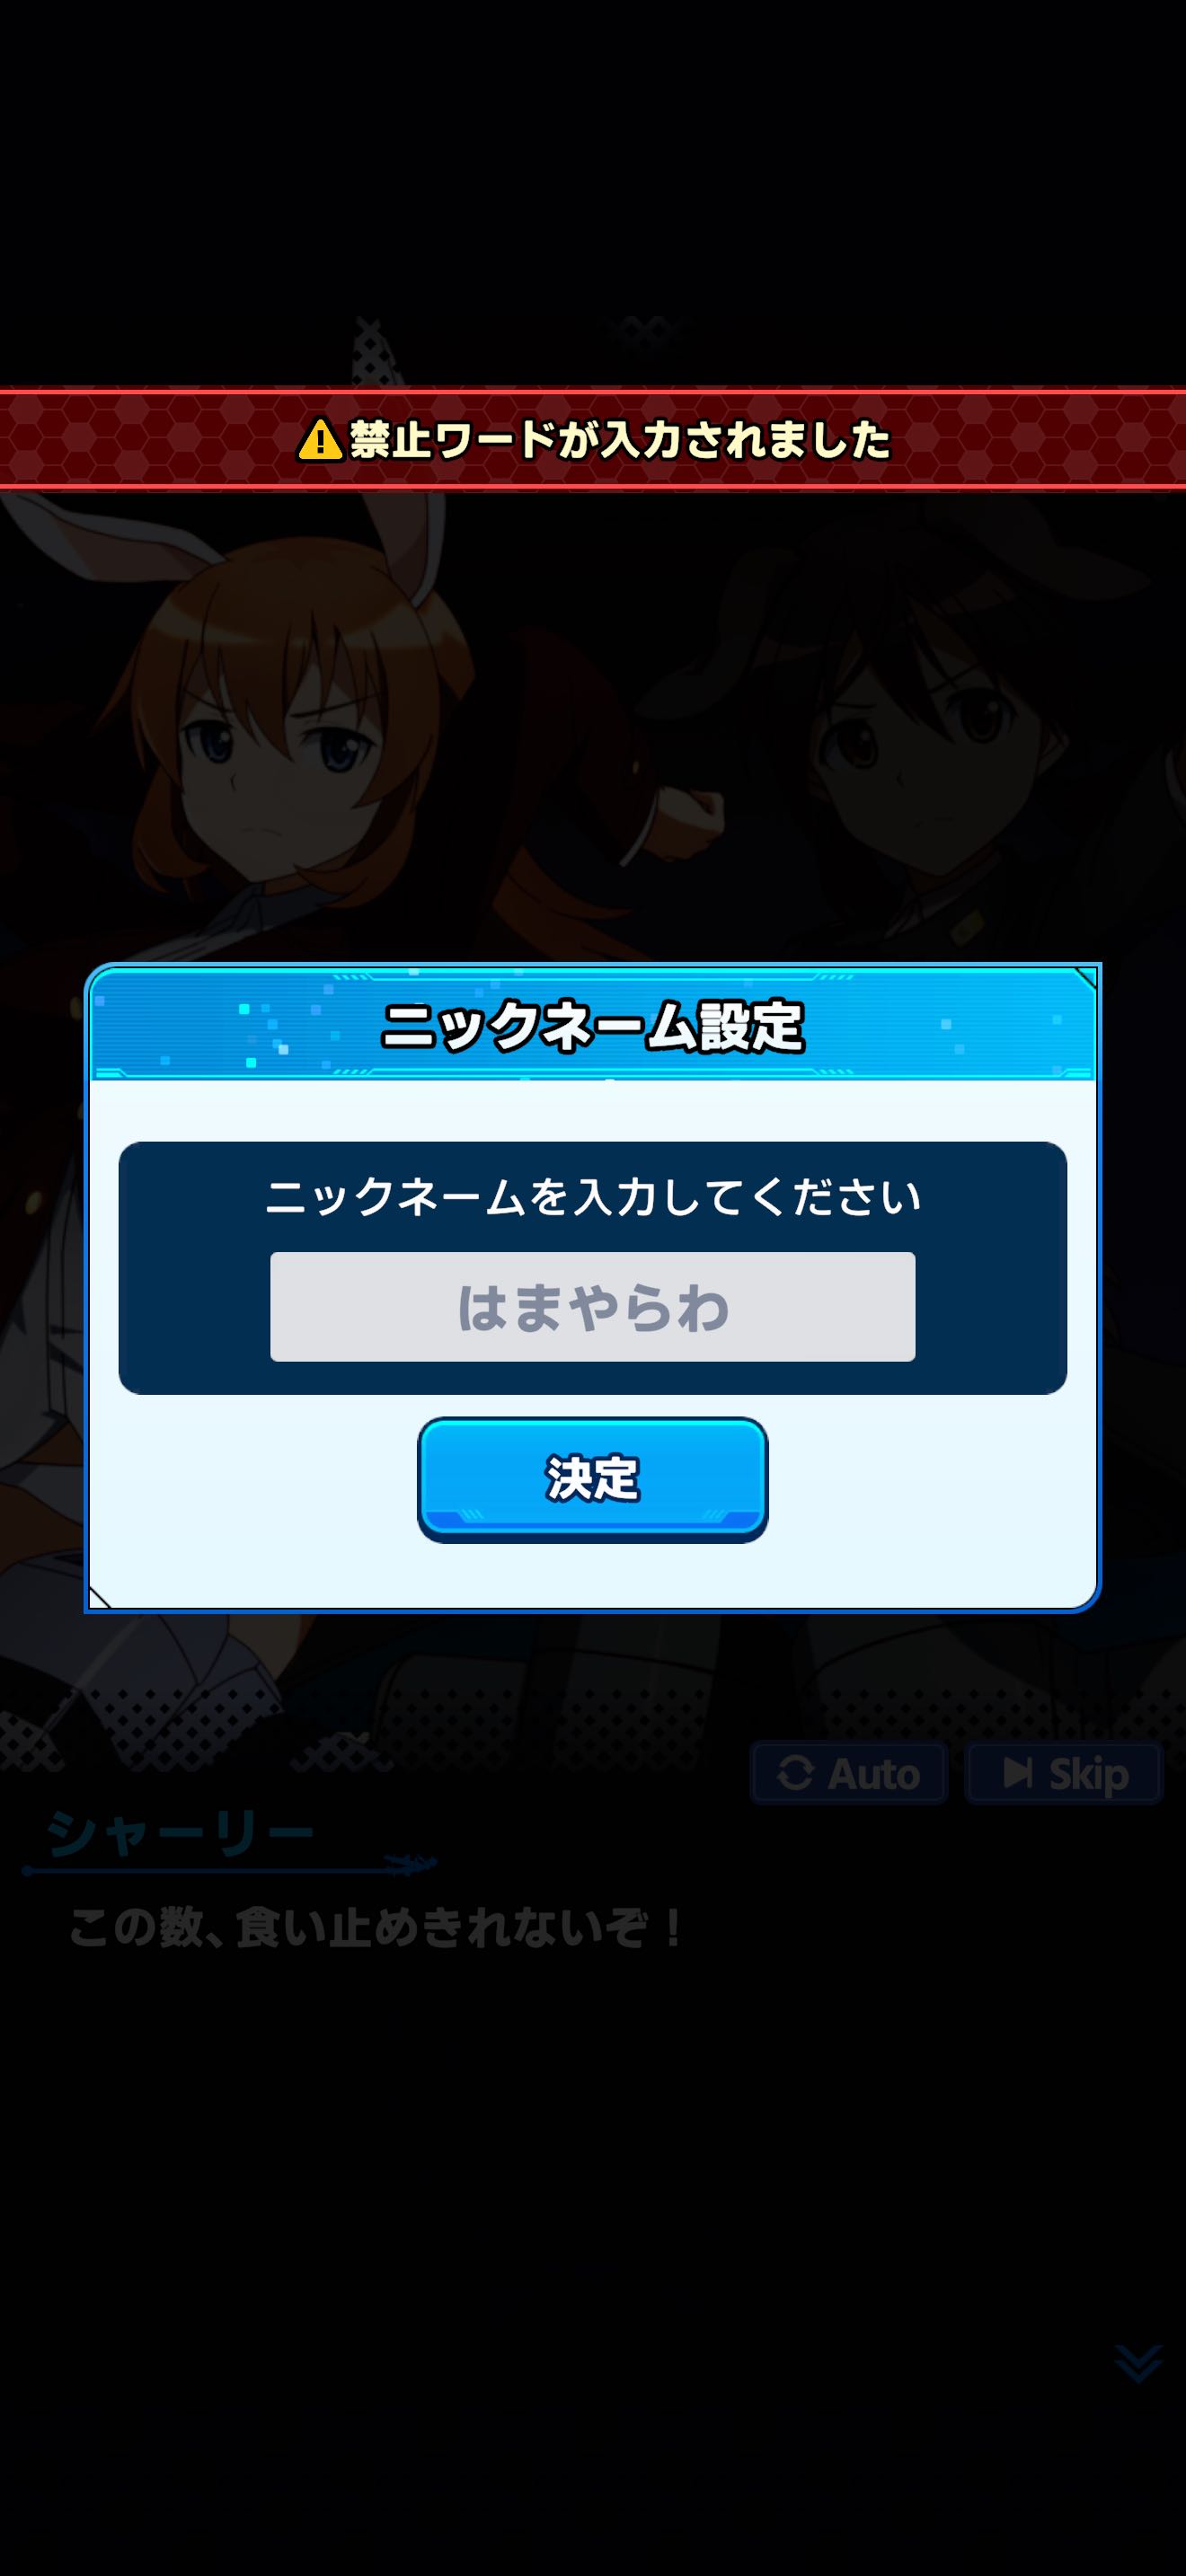Viewport: 1186px width, 2576px height.
Task: Confirm nickname with the 決定 button
Action: (x=592, y=1479)
